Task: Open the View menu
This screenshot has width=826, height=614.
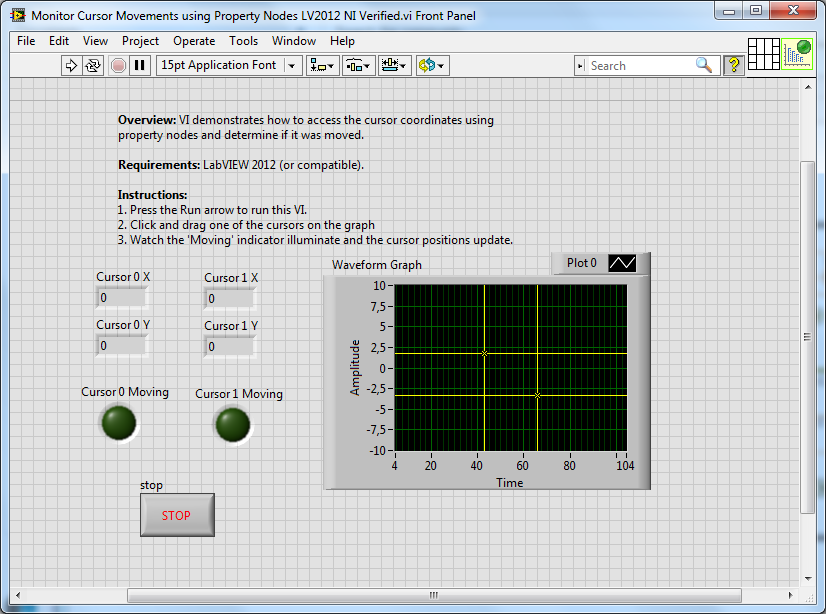Action: (x=95, y=41)
